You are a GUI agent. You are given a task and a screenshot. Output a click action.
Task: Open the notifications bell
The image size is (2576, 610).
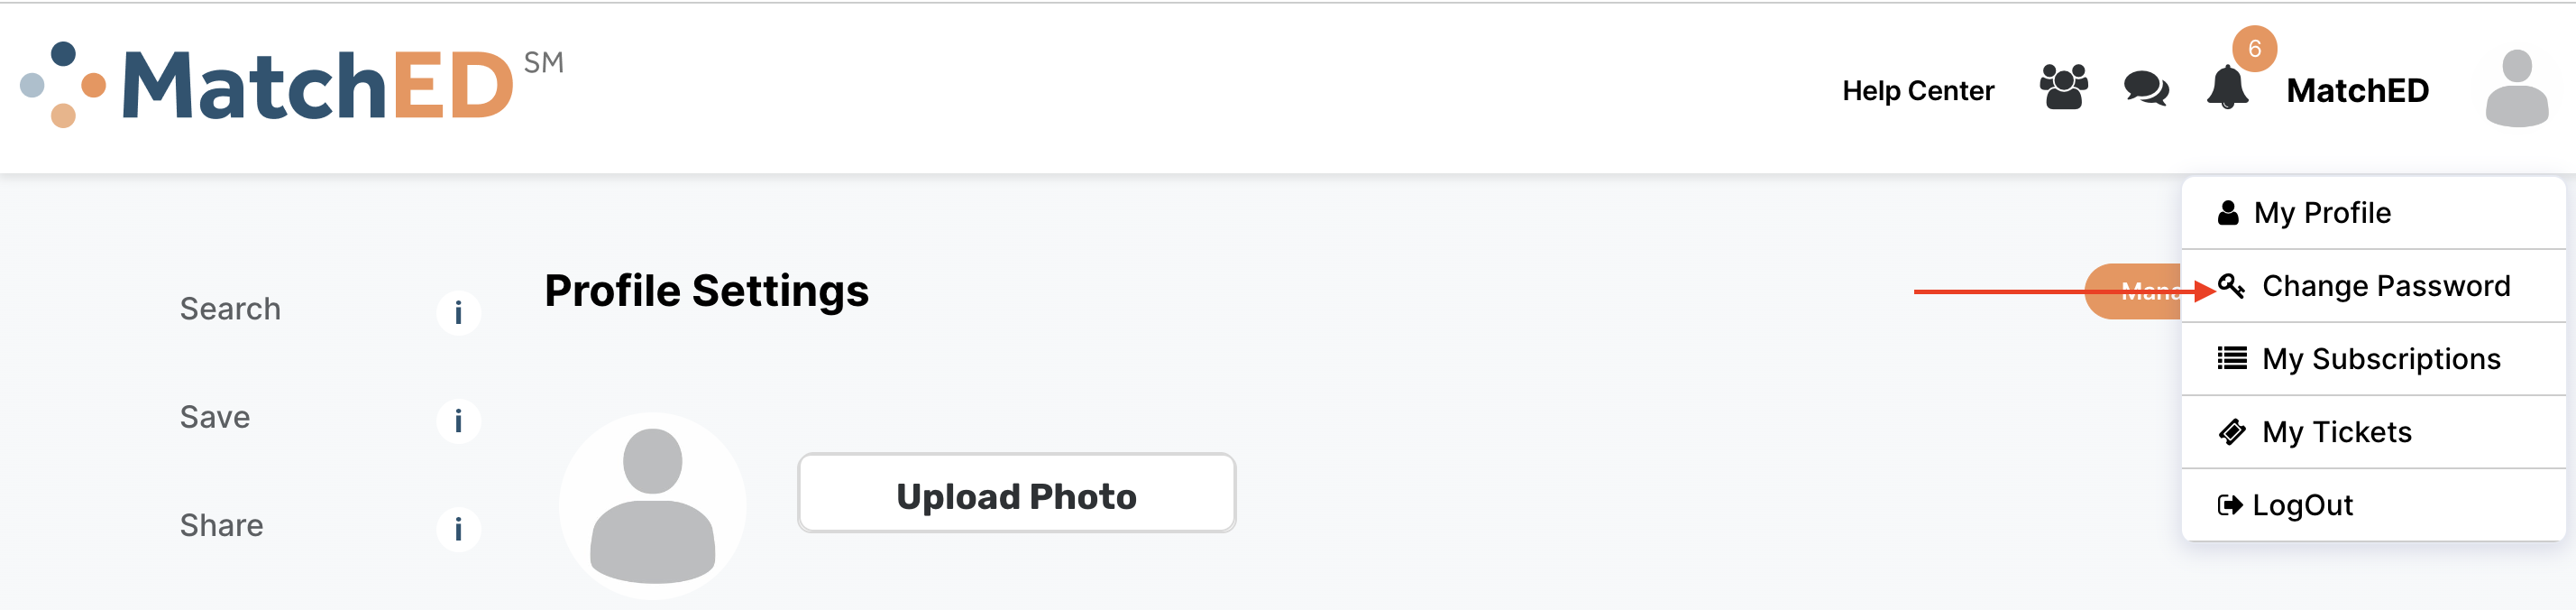tap(2227, 89)
